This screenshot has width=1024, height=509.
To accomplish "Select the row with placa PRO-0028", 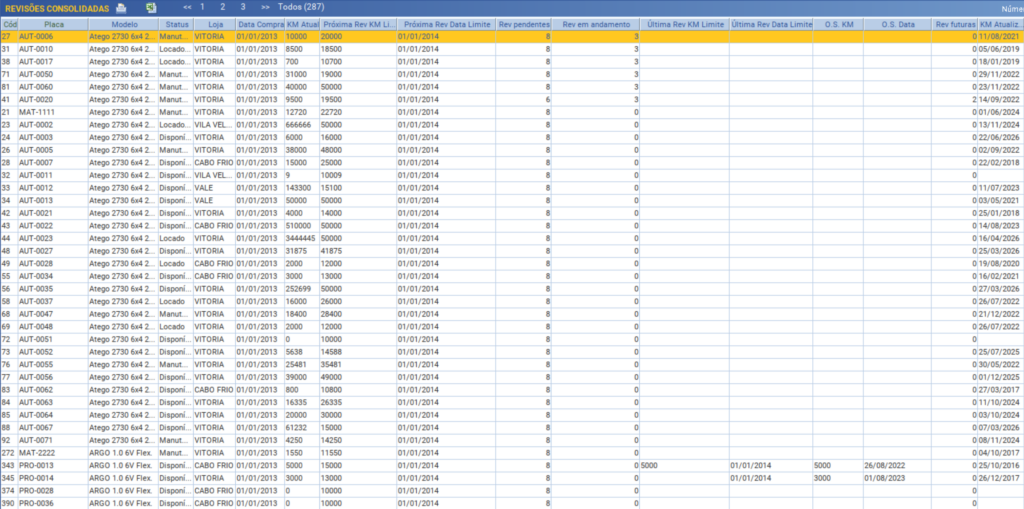I will 512,491.
